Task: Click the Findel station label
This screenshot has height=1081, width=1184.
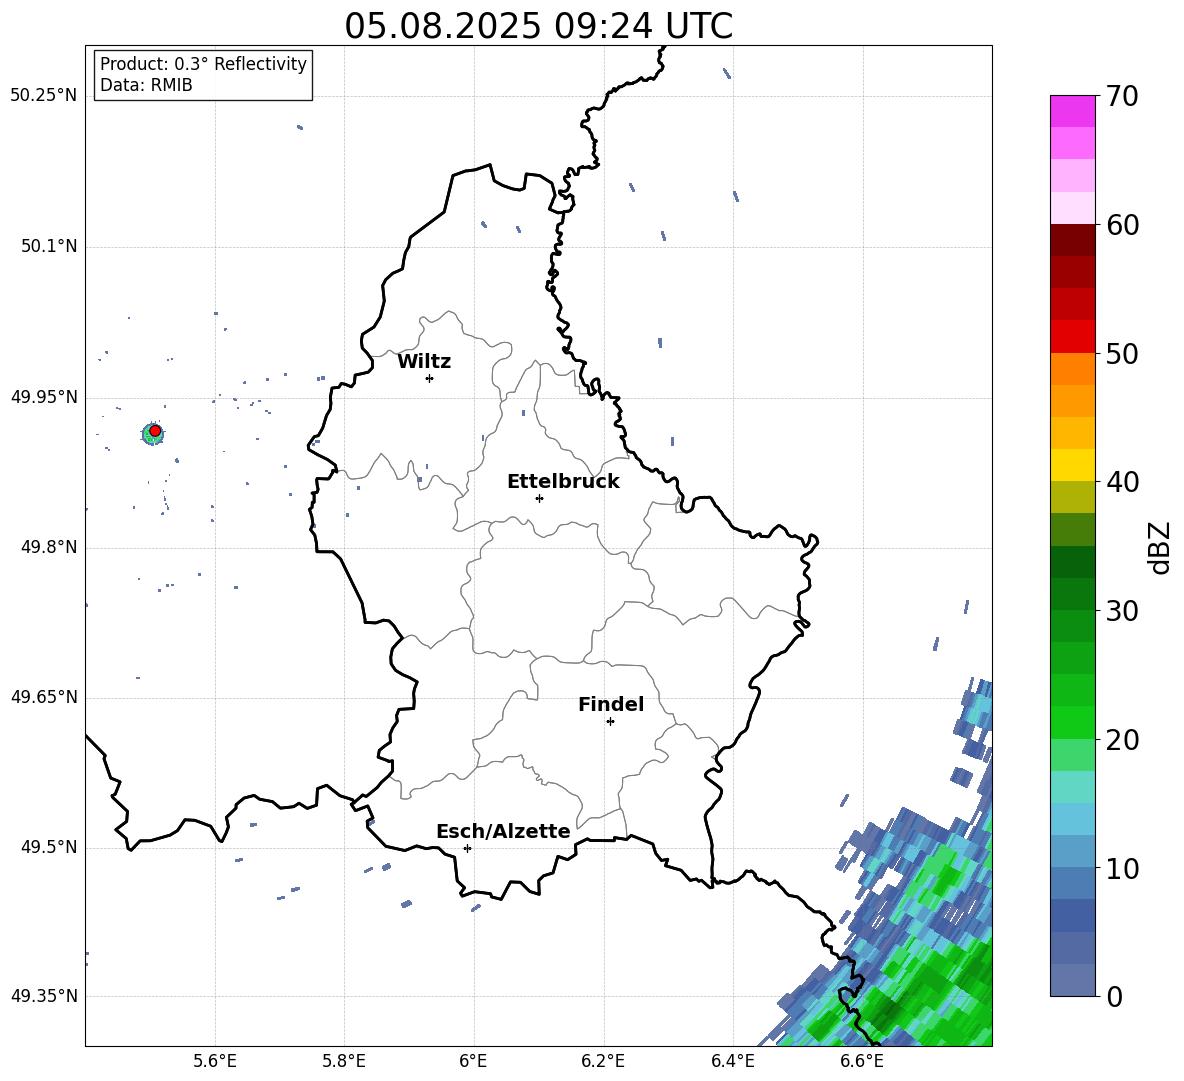Action: click(611, 704)
